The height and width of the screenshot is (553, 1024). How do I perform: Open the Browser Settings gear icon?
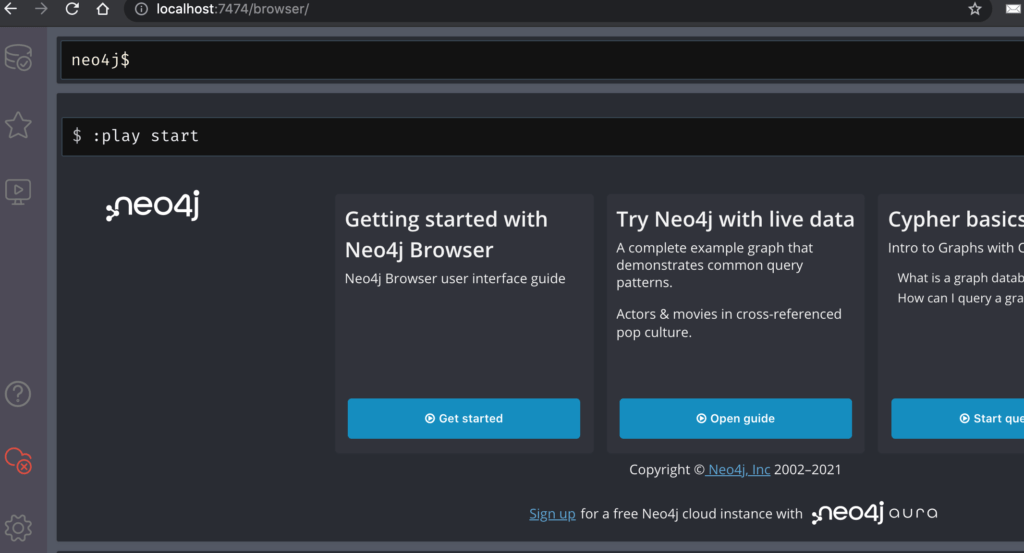(x=18, y=528)
